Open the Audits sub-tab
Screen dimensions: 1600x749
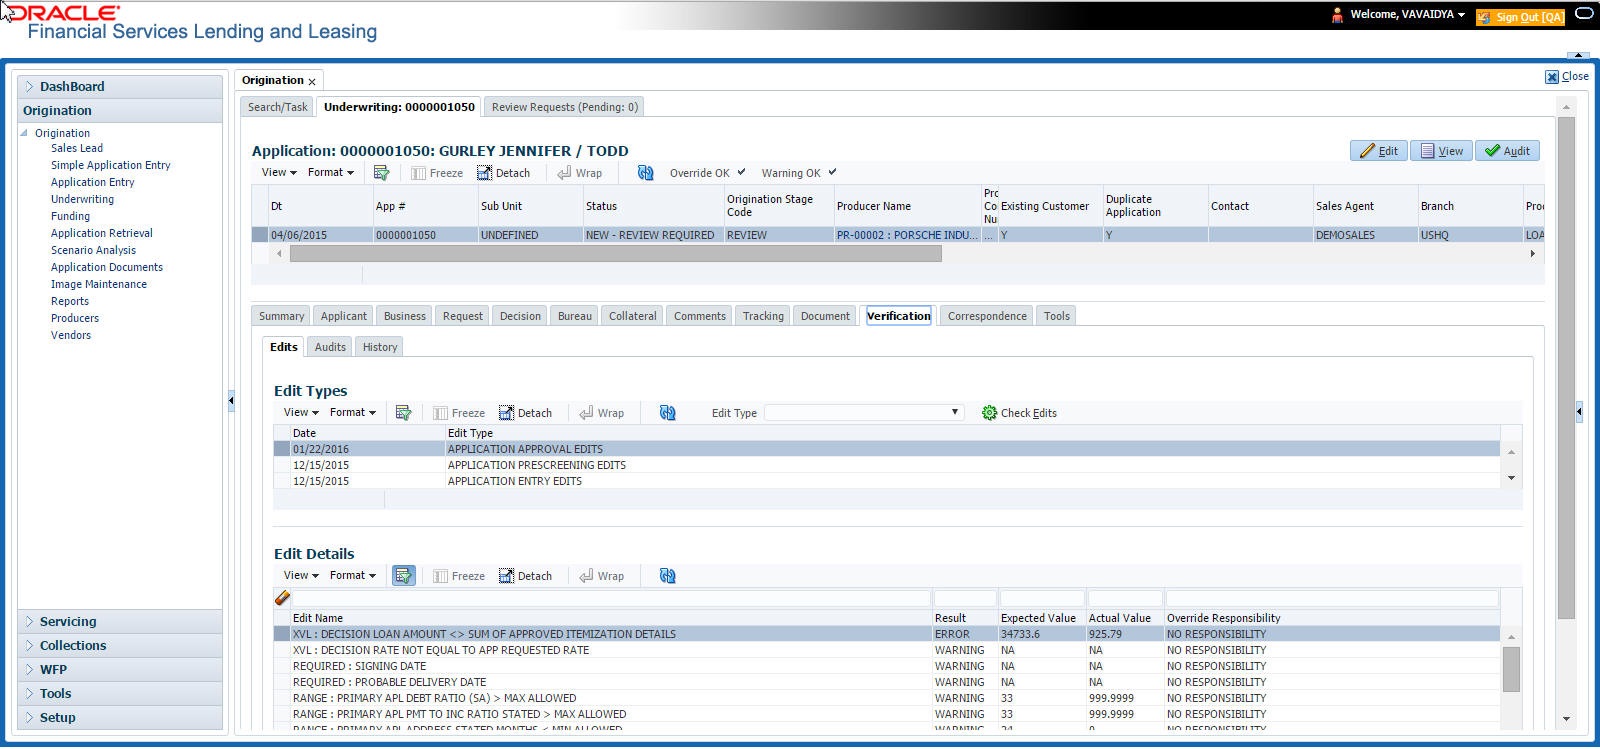330,347
